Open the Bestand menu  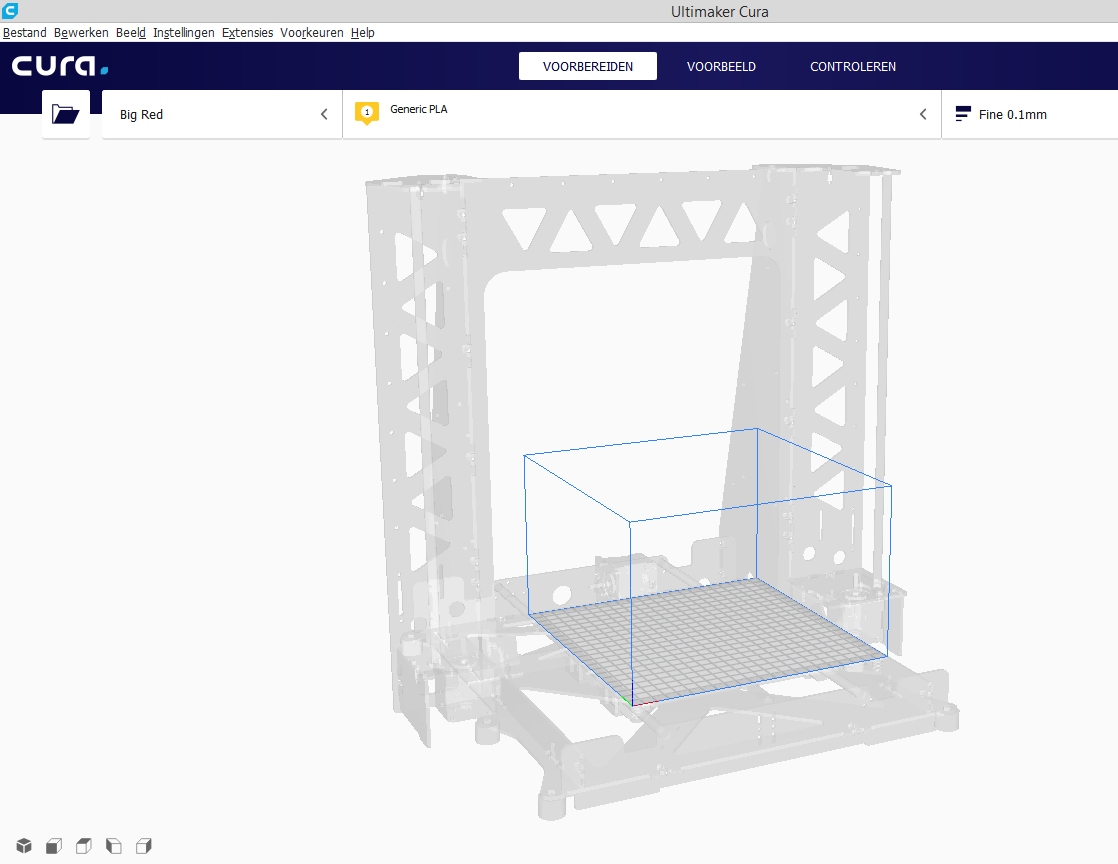[24, 33]
